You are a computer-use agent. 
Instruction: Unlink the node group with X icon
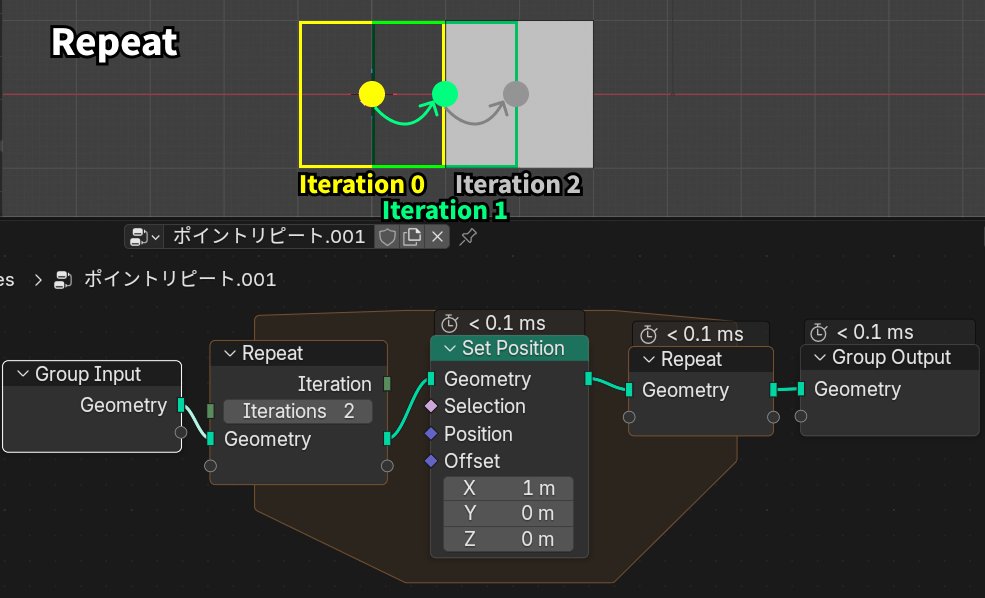437,237
